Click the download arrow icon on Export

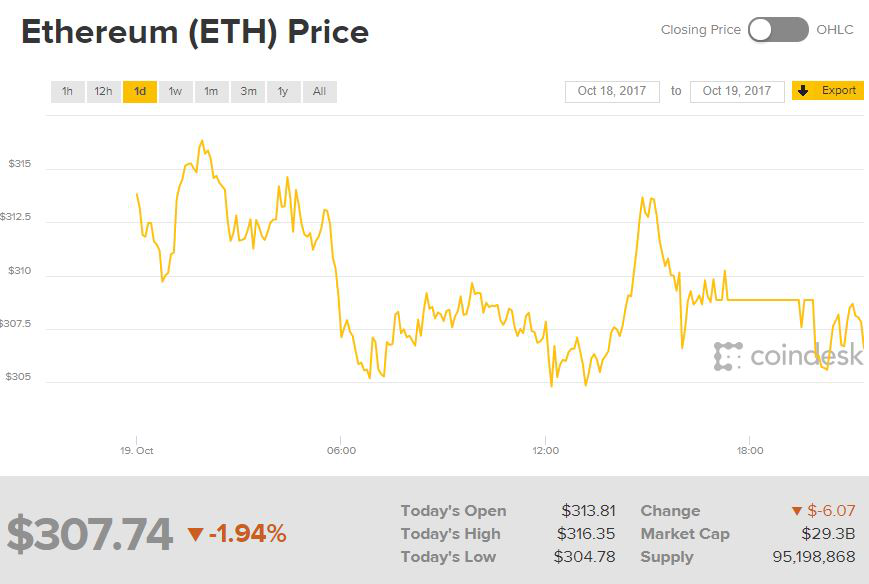click(803, 91)
